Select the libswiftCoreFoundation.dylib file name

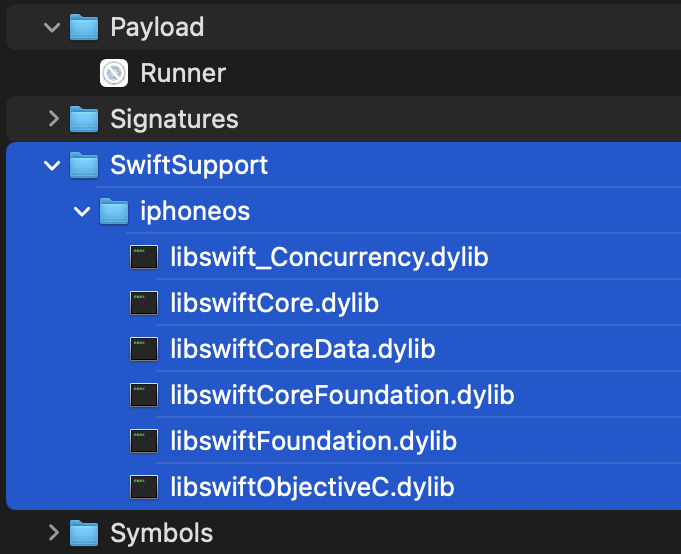click(342, 395)
